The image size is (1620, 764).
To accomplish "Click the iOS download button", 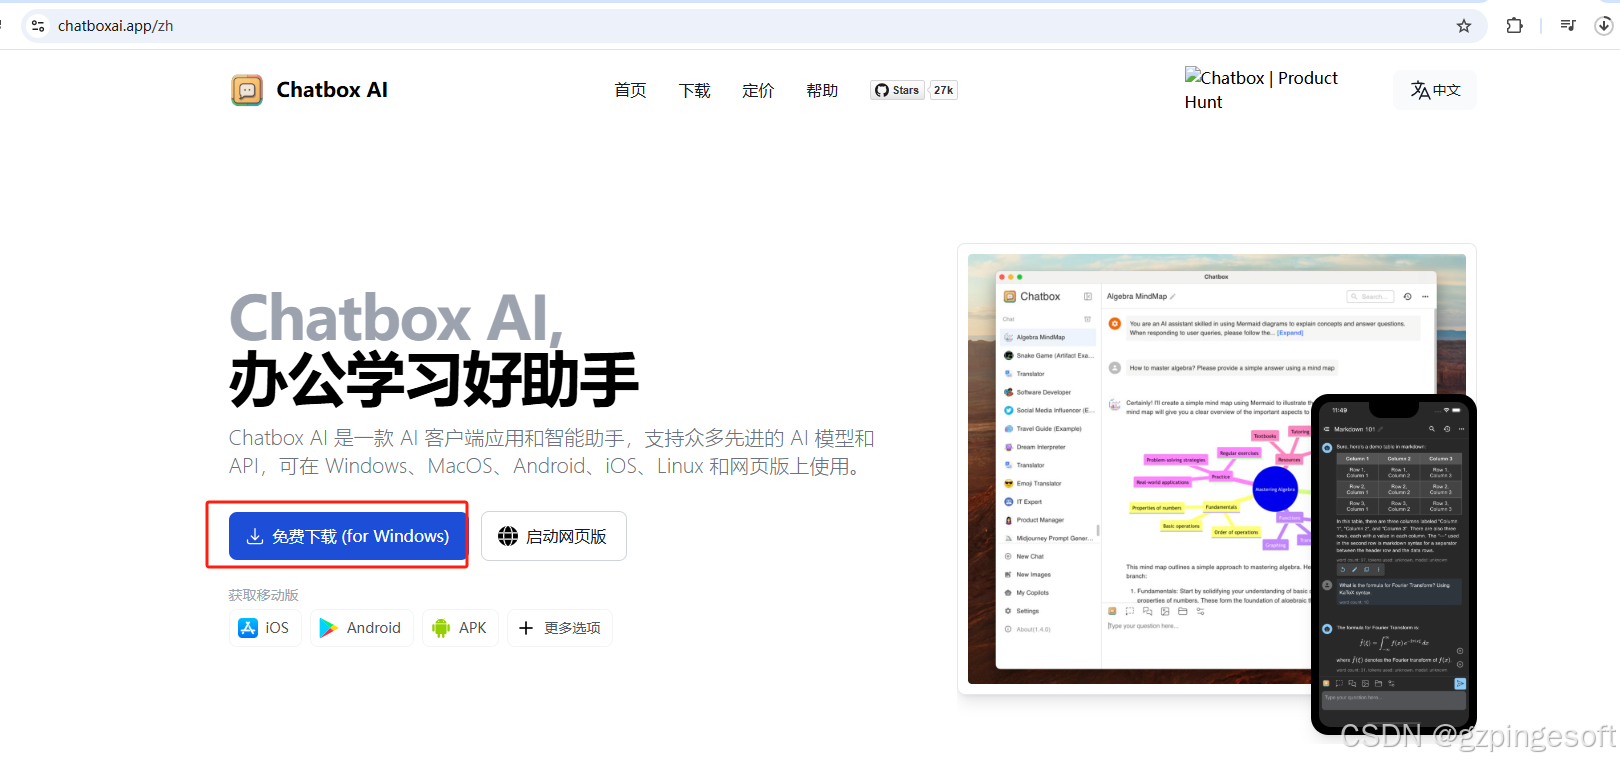I will pyautogui.click(x=265, y=628).
